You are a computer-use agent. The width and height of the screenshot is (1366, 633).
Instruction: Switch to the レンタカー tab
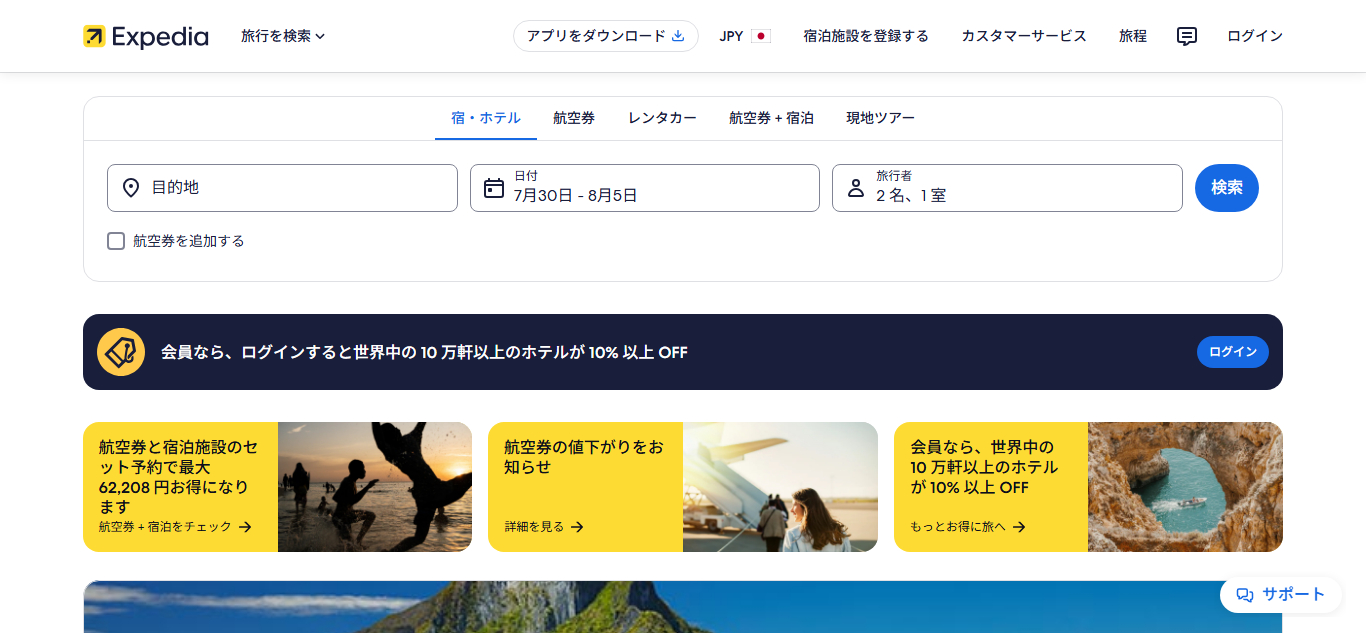tap(662, 118)
